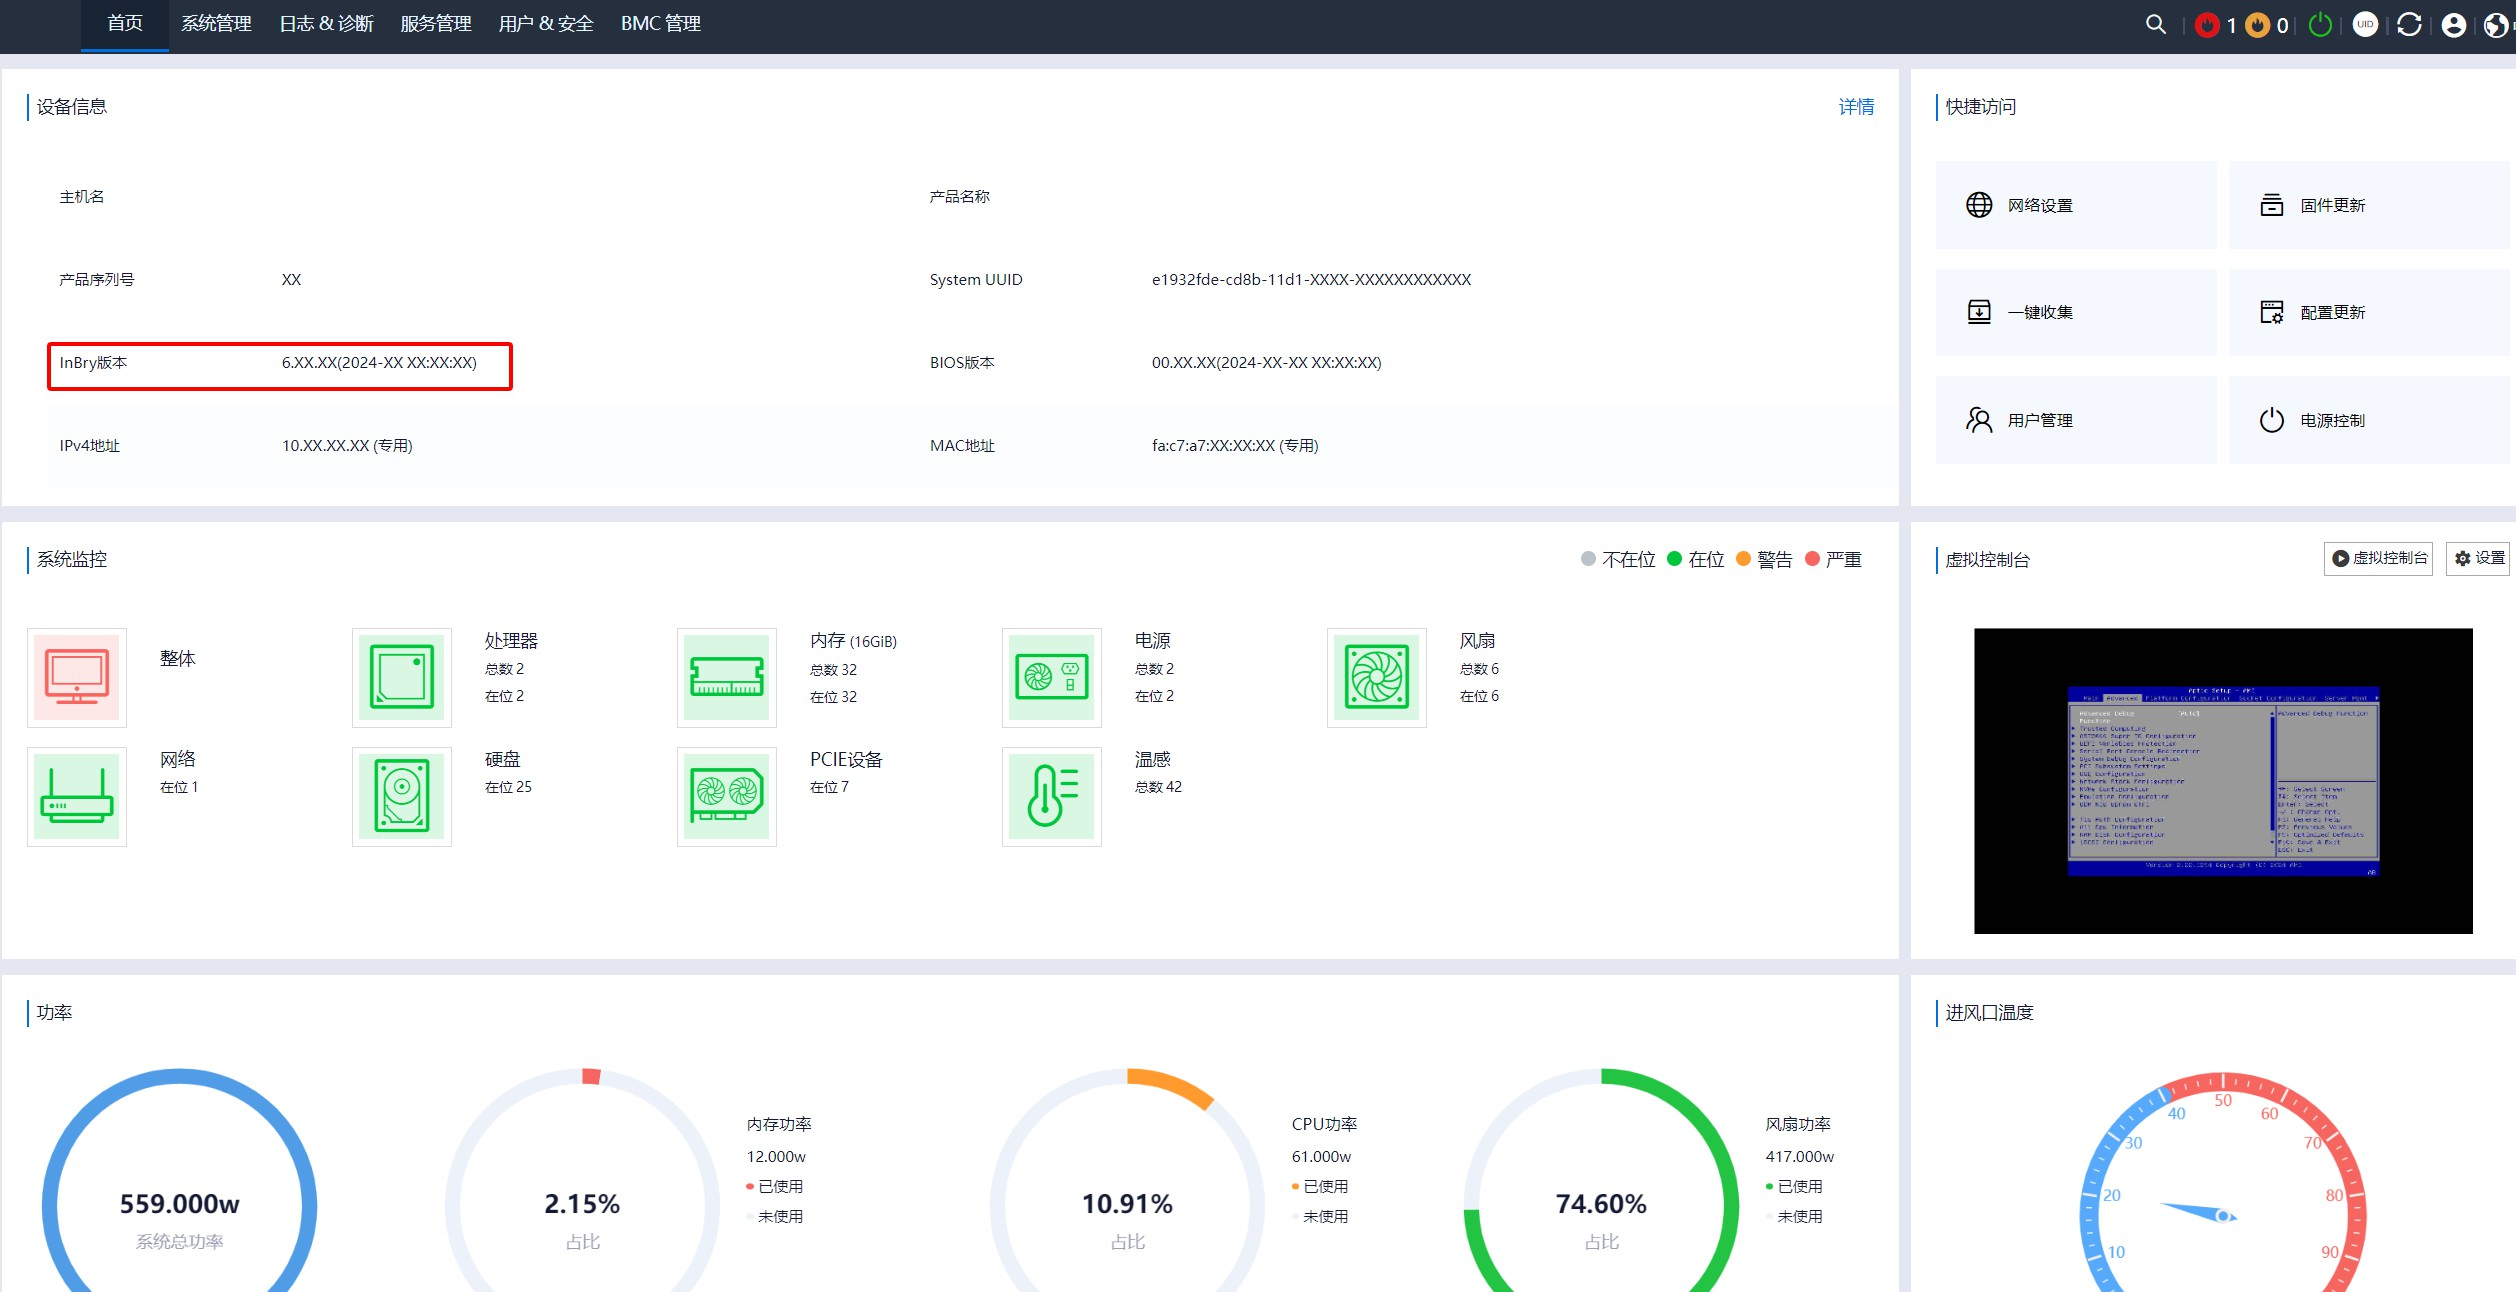Open the BMC 管理 menu

(660, 24)
